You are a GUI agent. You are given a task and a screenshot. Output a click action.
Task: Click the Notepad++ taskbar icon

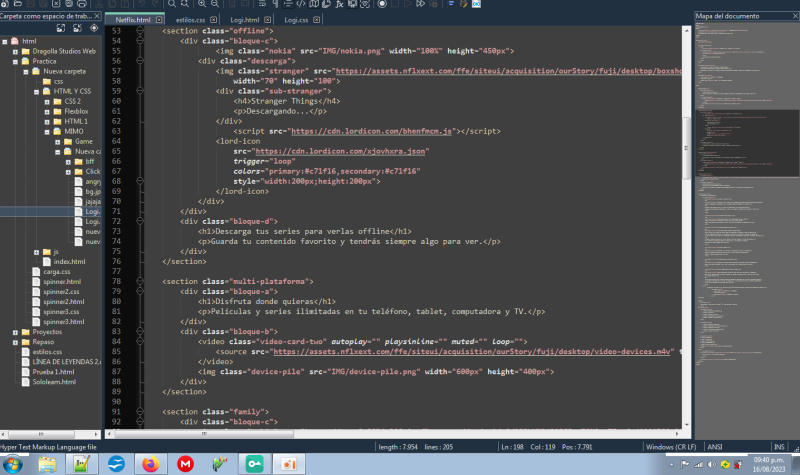pos(83,463)
